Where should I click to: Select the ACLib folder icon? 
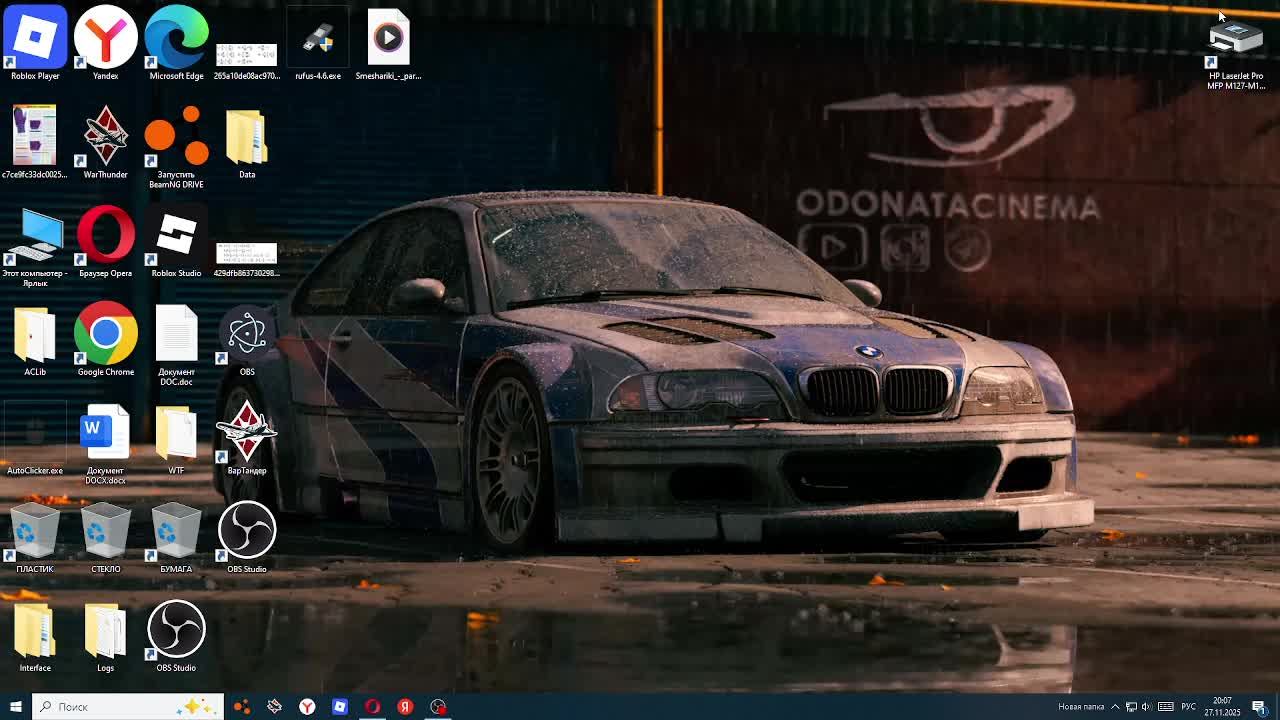35,340
